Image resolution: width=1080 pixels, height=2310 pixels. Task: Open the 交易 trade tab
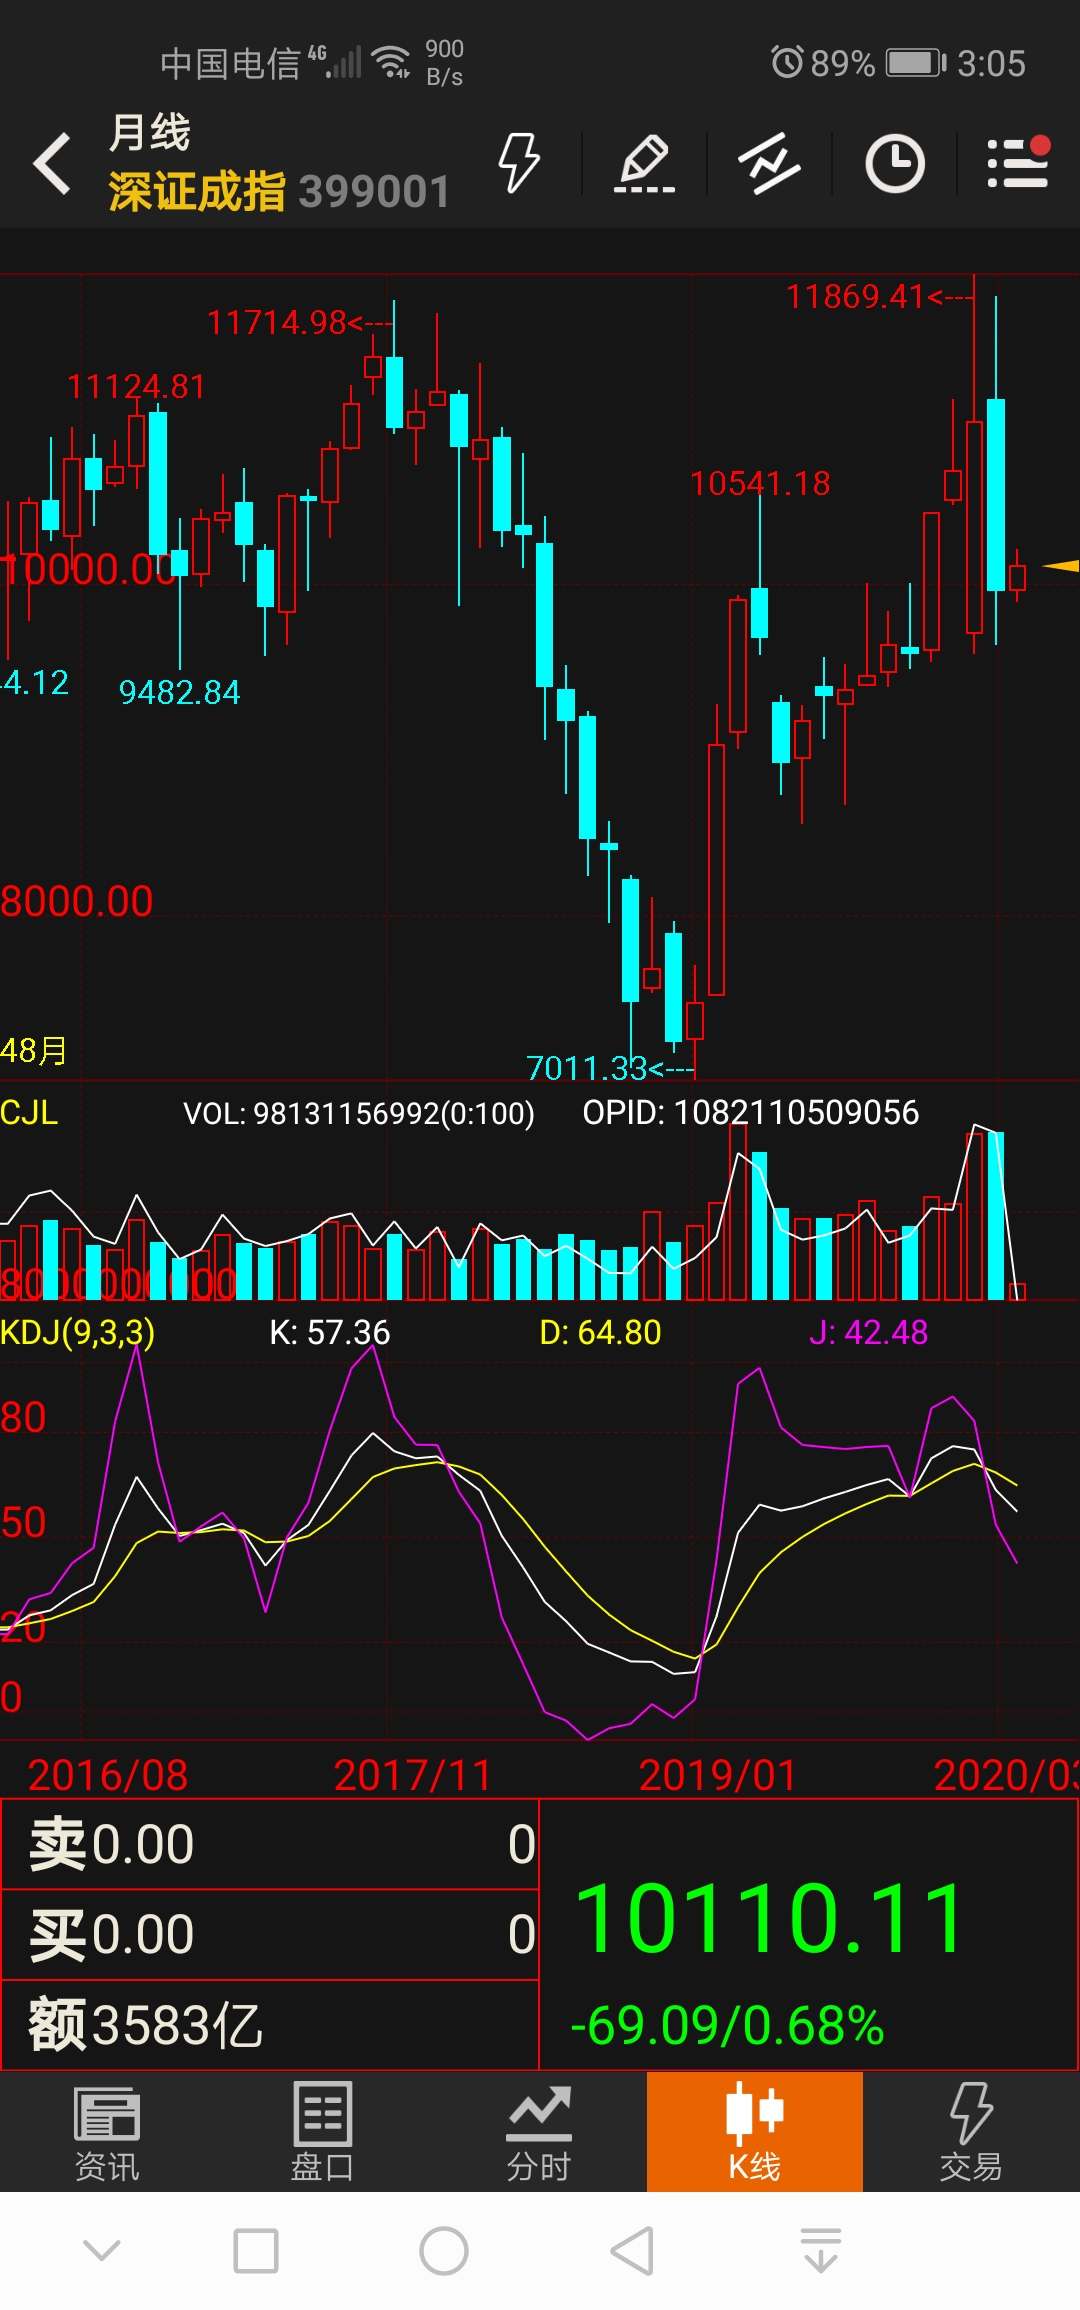click(x=970, y=2132)
